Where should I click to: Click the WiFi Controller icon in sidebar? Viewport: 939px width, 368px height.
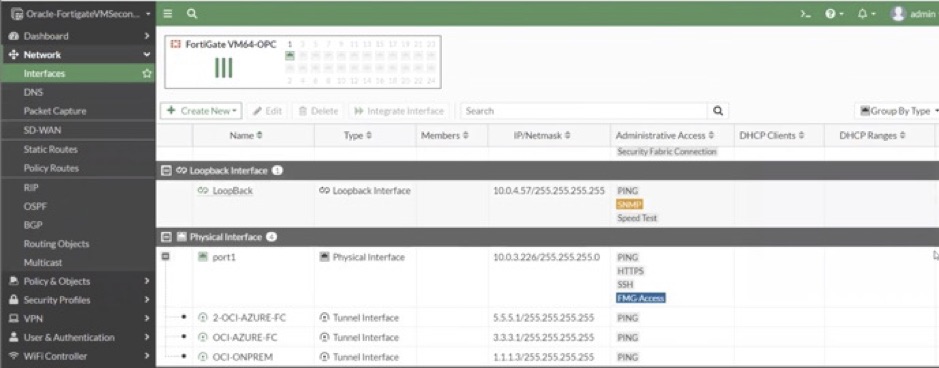(13, 356)
